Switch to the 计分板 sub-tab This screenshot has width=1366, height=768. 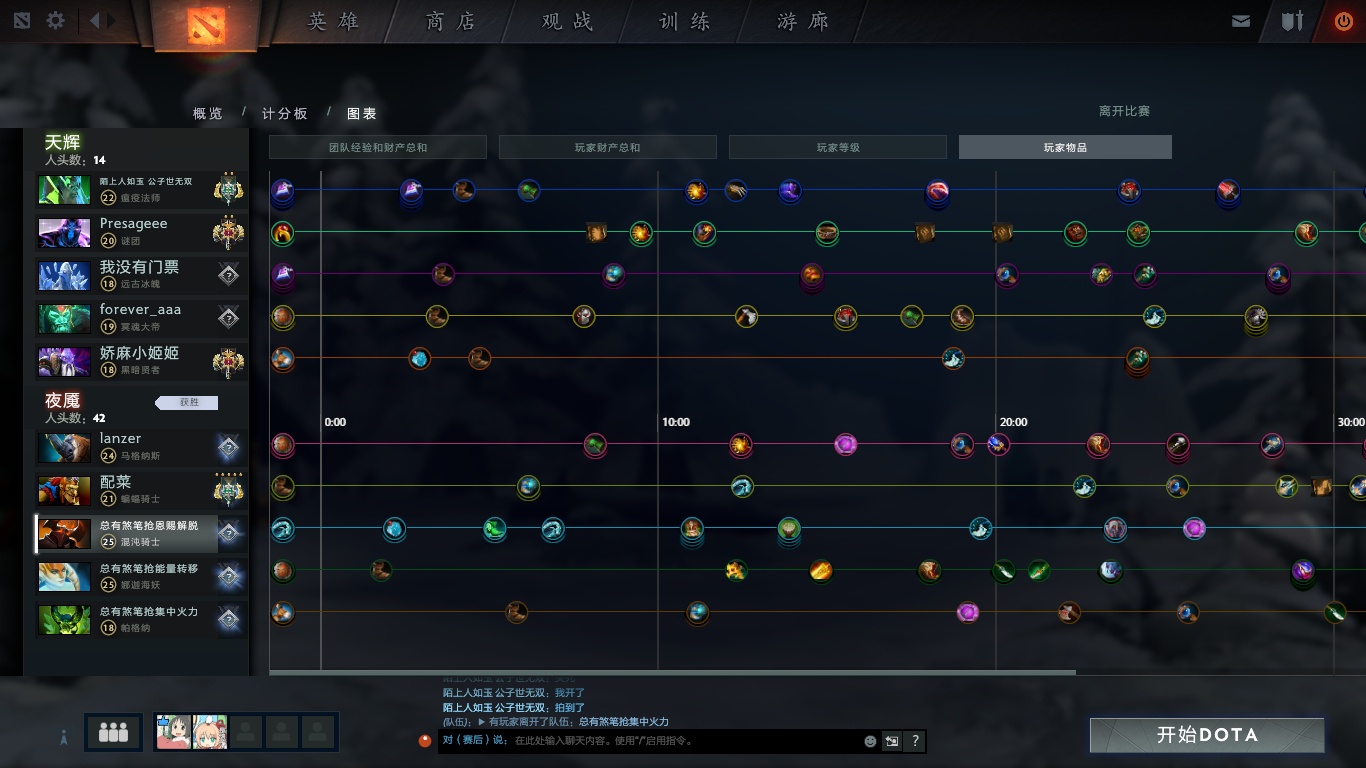pyautogui.click(x=285, y=114)
